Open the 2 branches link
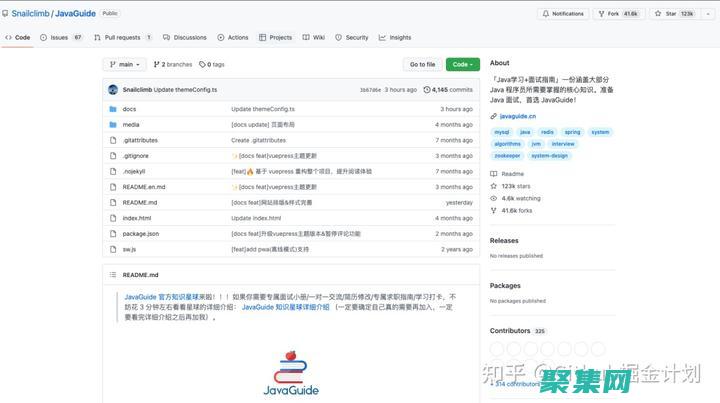The width and height of the screenshot is (720, 403). [x=171, y=64]
